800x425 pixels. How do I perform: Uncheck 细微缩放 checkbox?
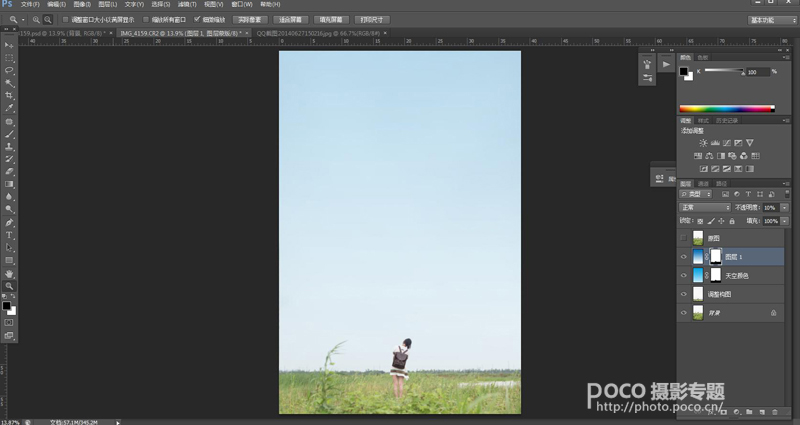point(197,20)
